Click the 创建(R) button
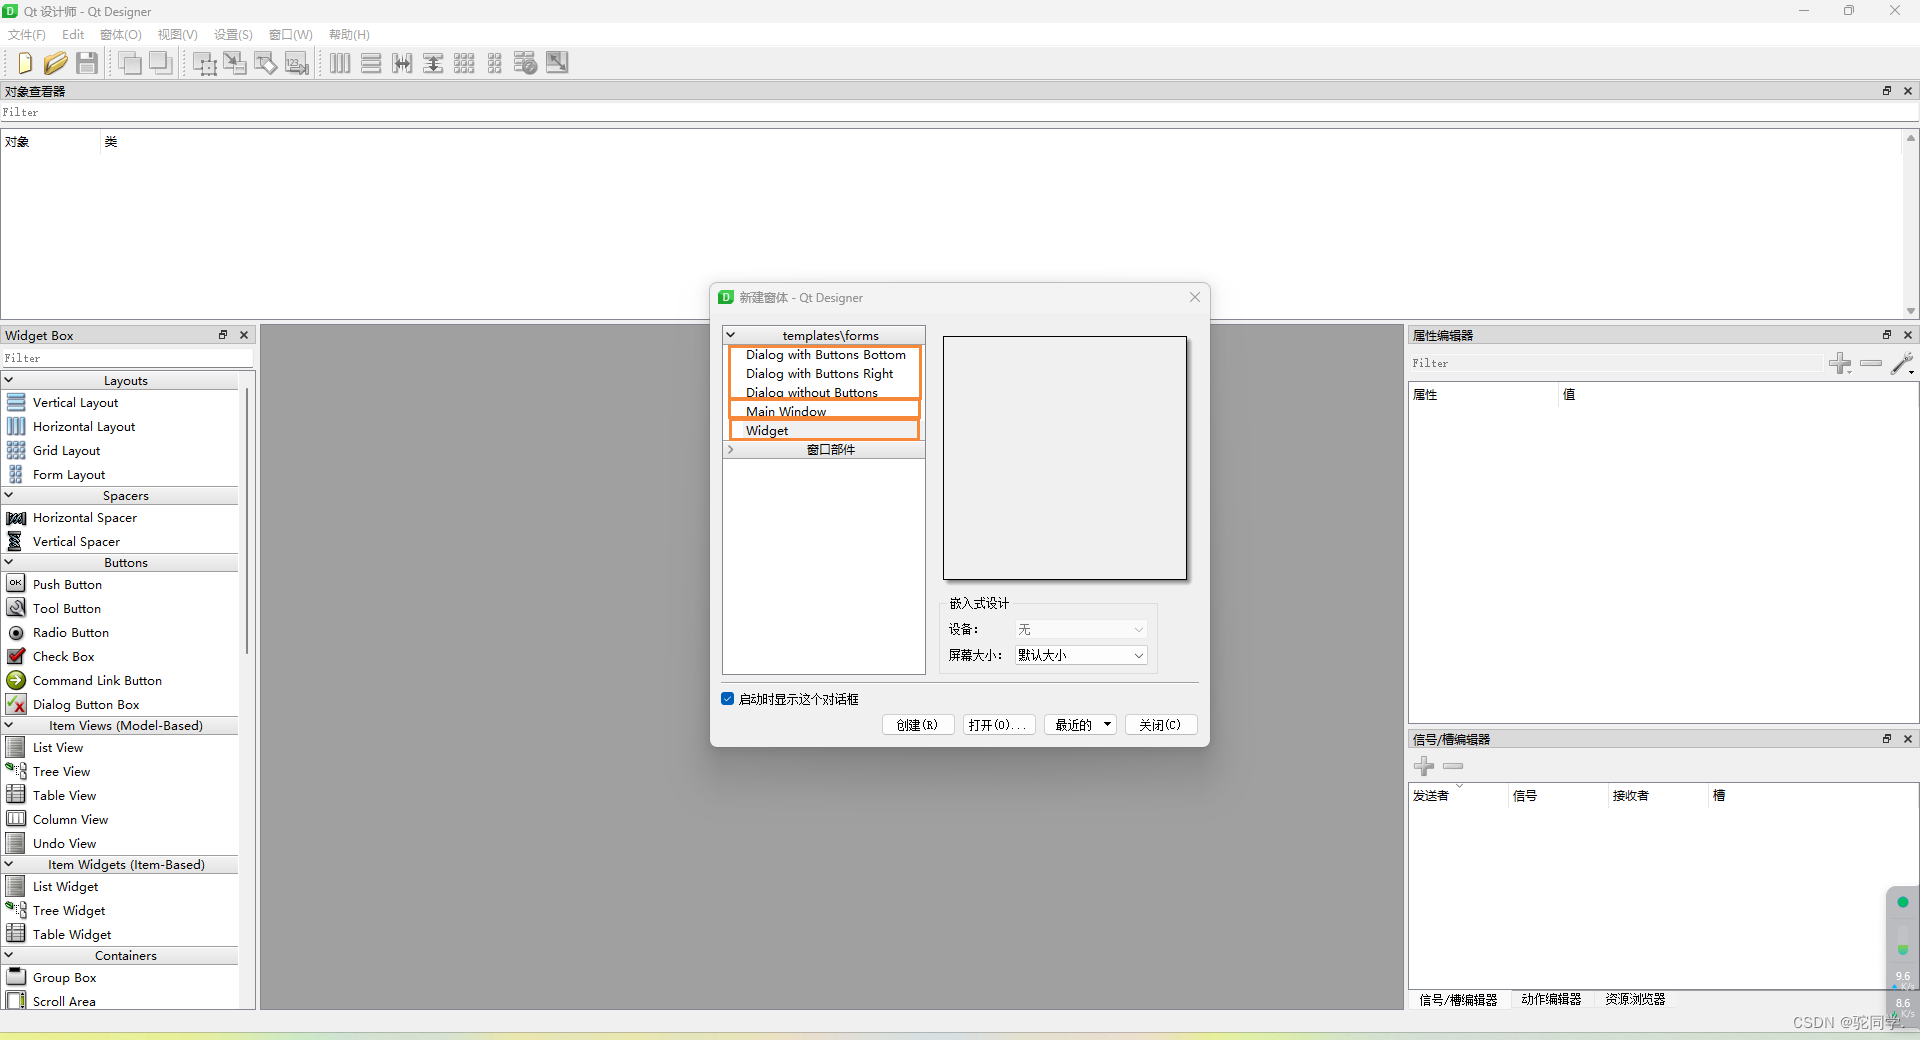 [918, 725]
